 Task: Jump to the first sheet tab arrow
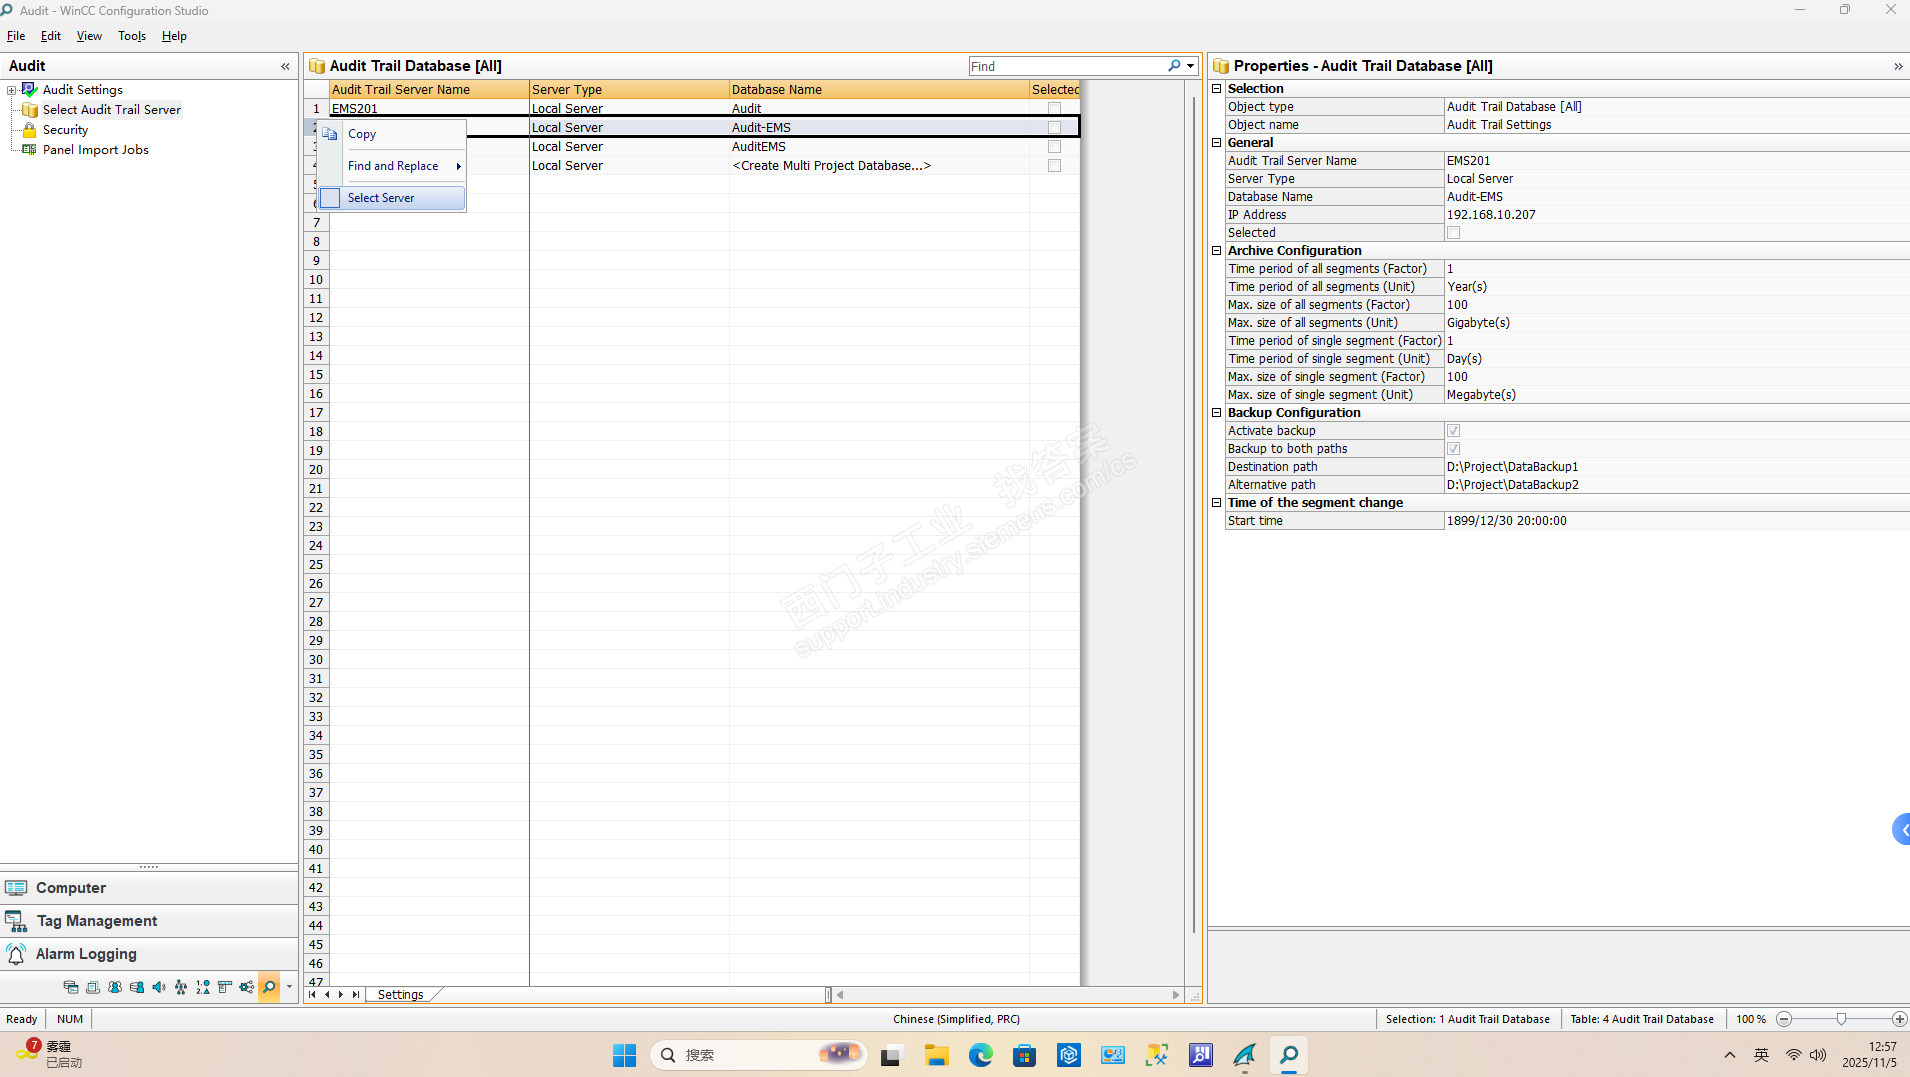point(313,995)
